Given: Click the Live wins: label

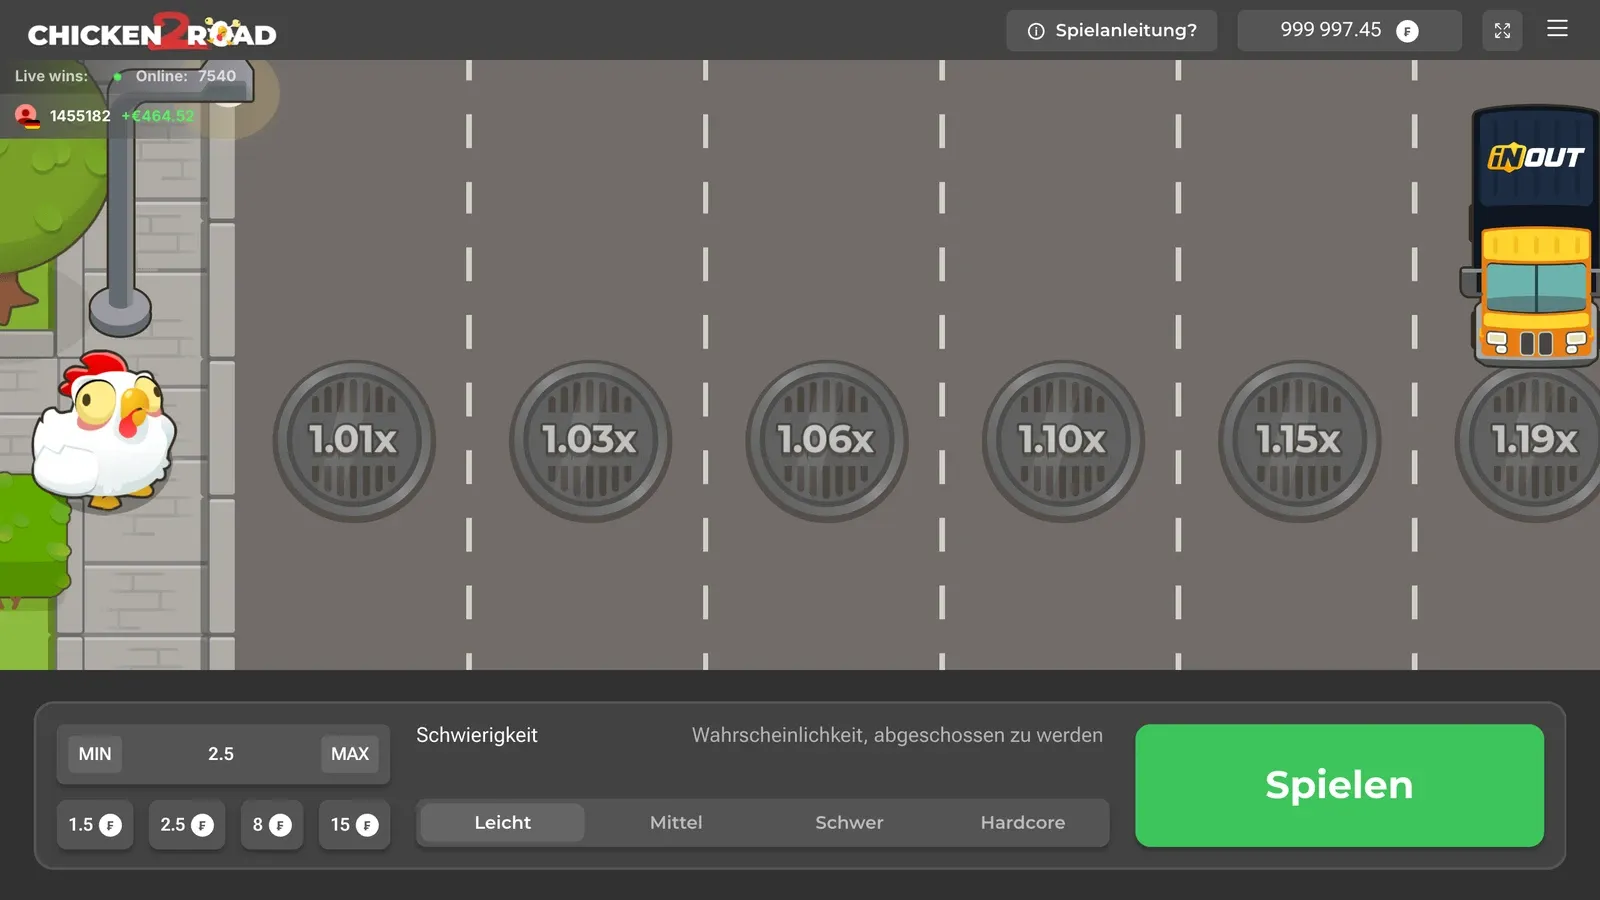Looking at the screenshot, I should click(x=51, y=76).
